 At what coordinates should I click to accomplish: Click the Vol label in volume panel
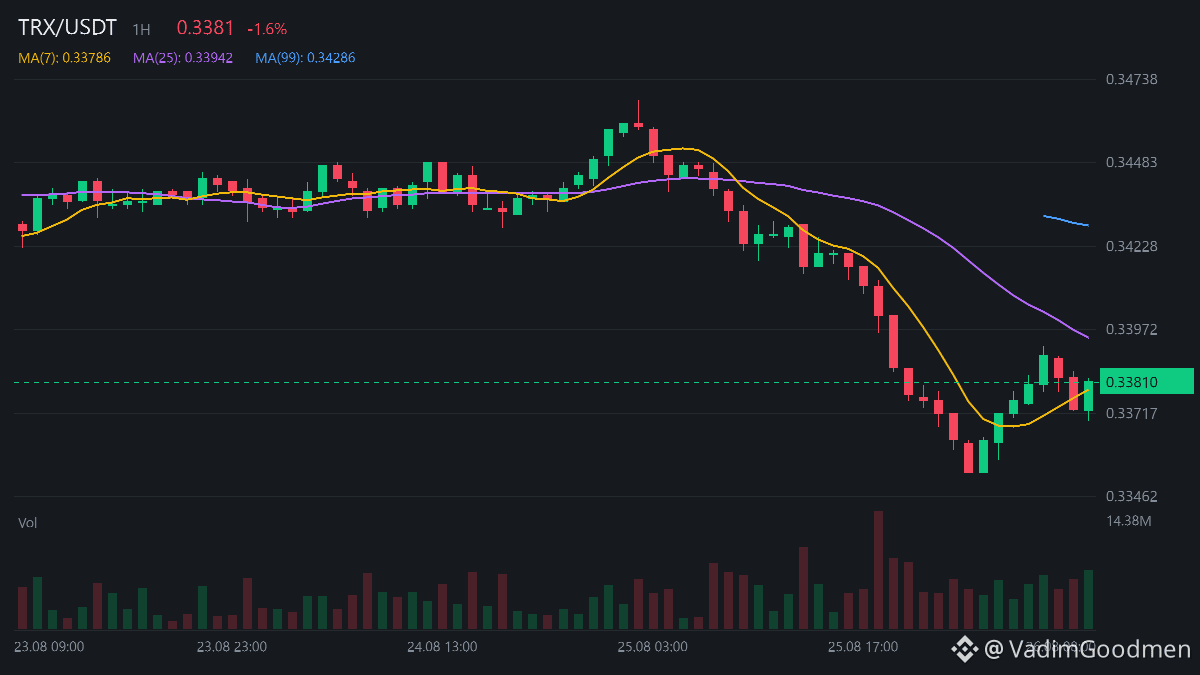(x=28, y=523)
